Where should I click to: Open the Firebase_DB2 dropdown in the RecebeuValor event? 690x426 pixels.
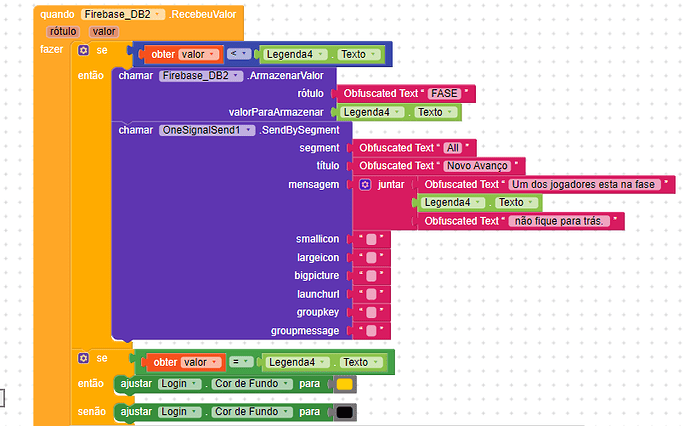coord(123,15)
